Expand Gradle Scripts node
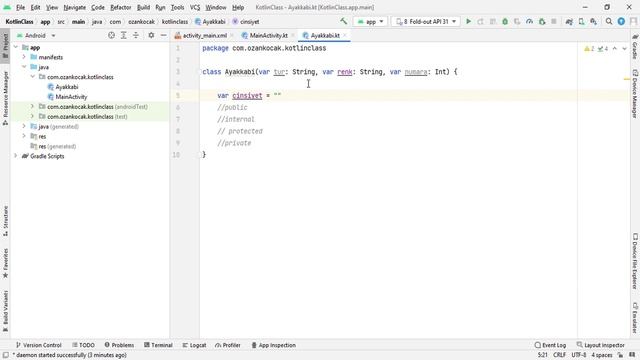640x360 pixels. pyautogui.click(x=16, y=156)
